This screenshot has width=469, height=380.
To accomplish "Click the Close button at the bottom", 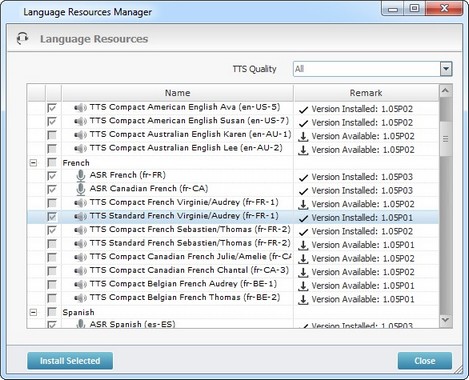I will point(425,361).
